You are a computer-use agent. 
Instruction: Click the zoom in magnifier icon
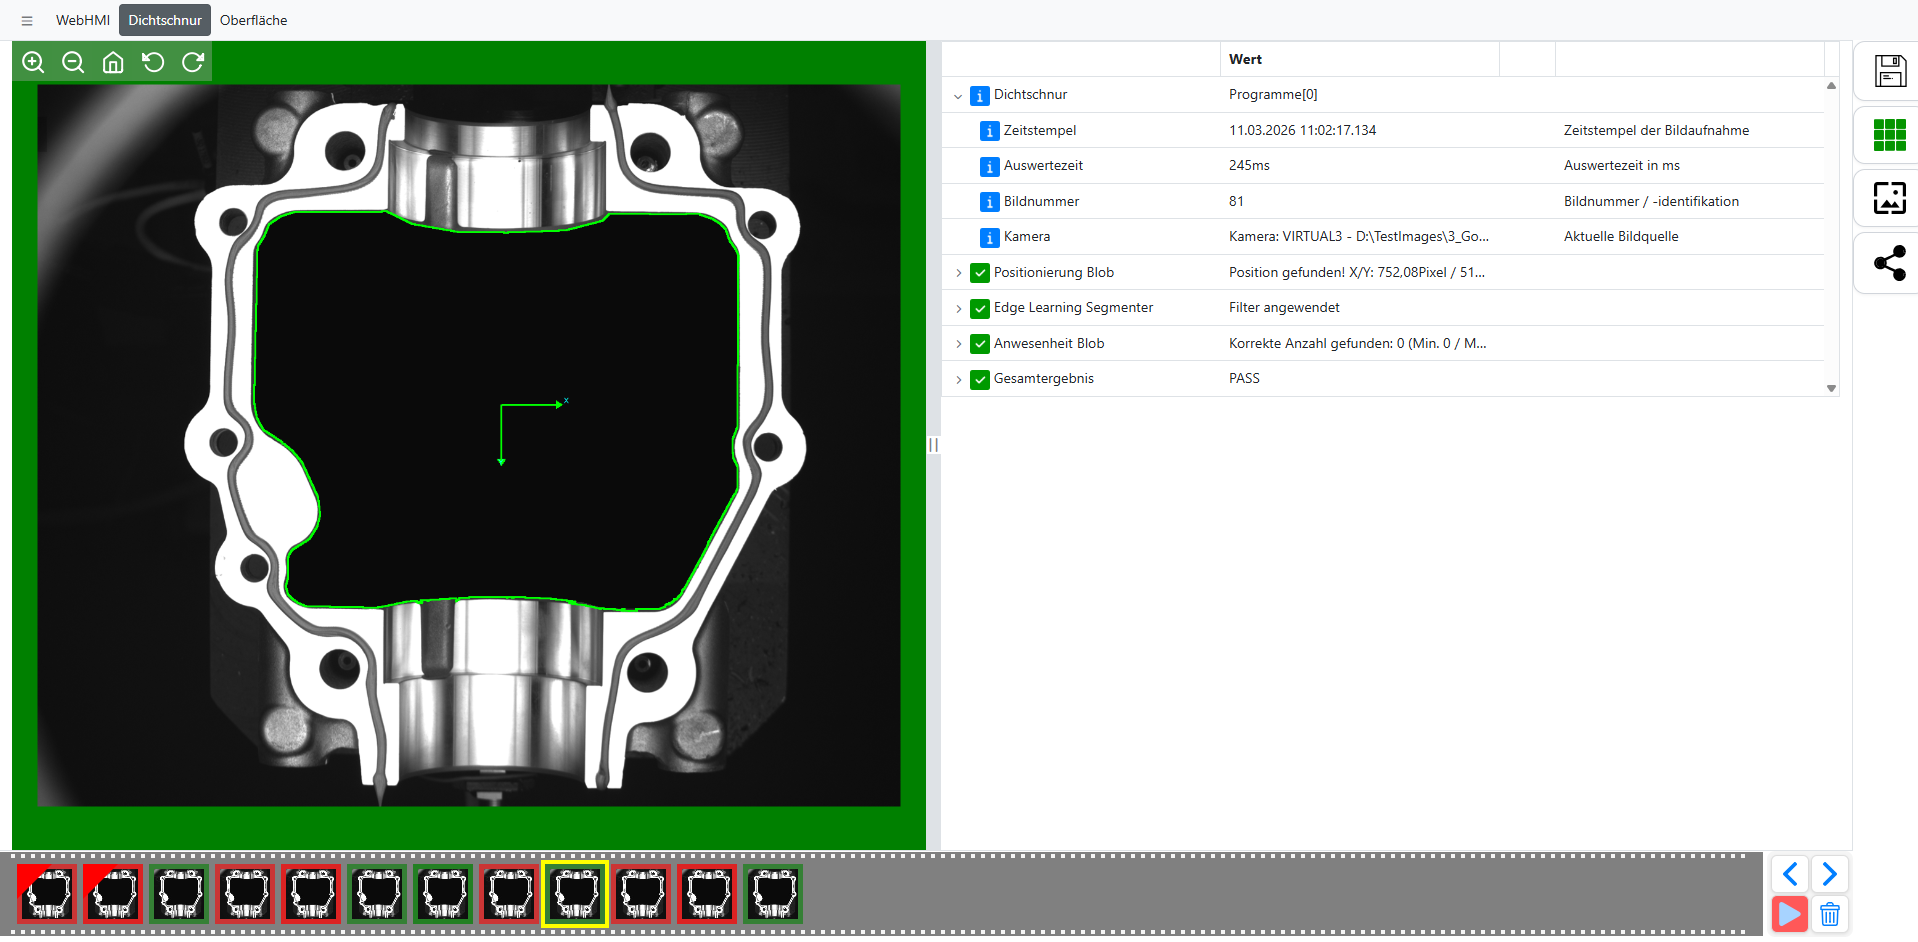(x=33, y=63)
